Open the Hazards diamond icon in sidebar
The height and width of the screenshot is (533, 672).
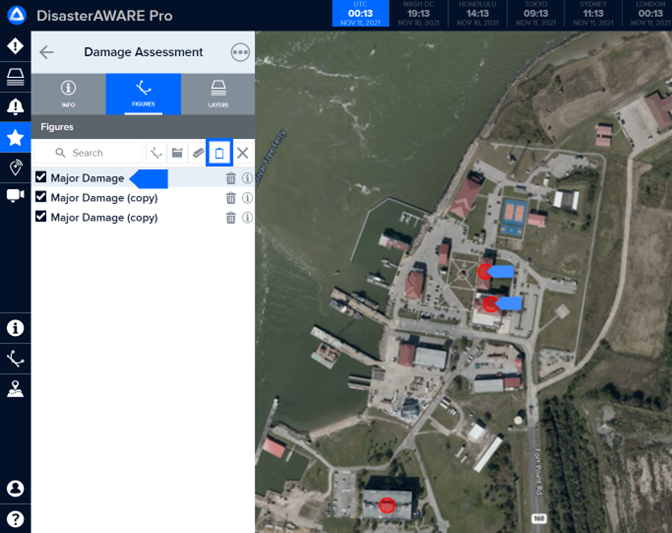coord(15,46)
